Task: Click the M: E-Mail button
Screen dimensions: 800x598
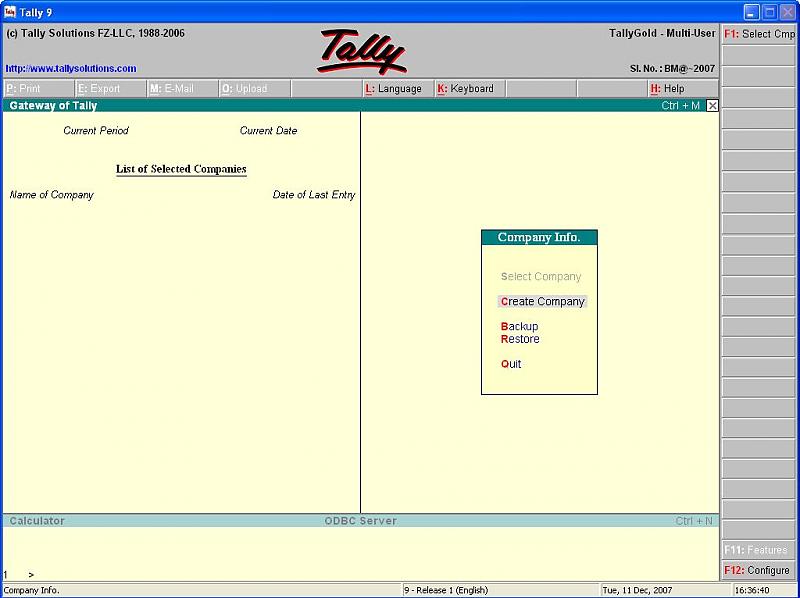Action: (x=183, y=88)
